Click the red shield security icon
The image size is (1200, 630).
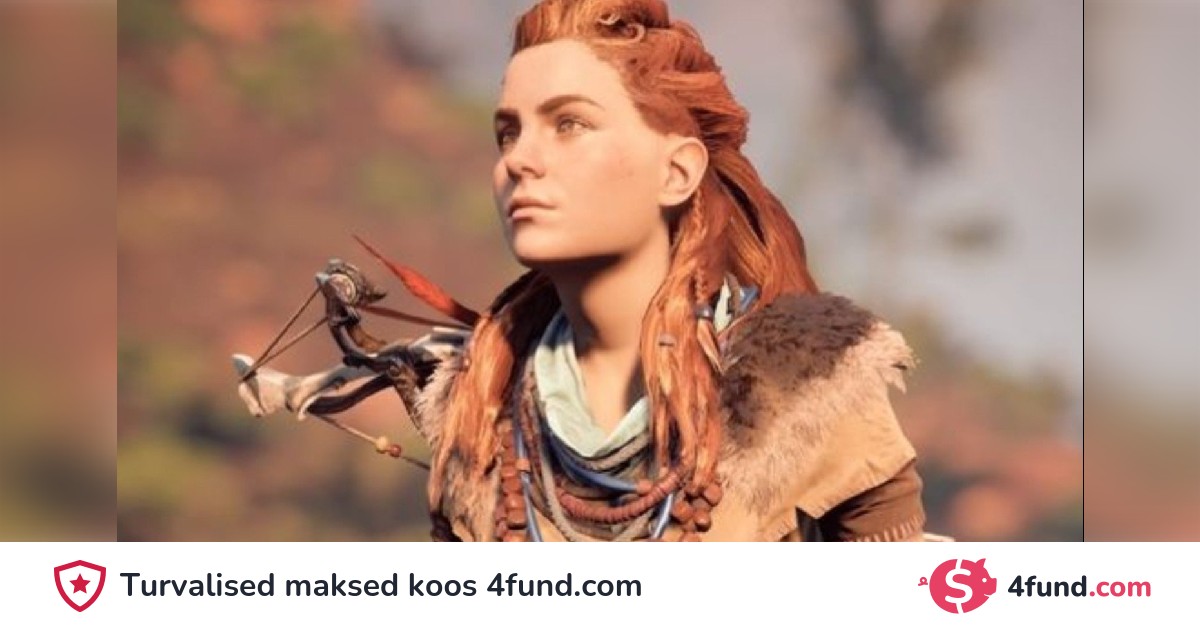pyautogui.click(x=79, y=586)
